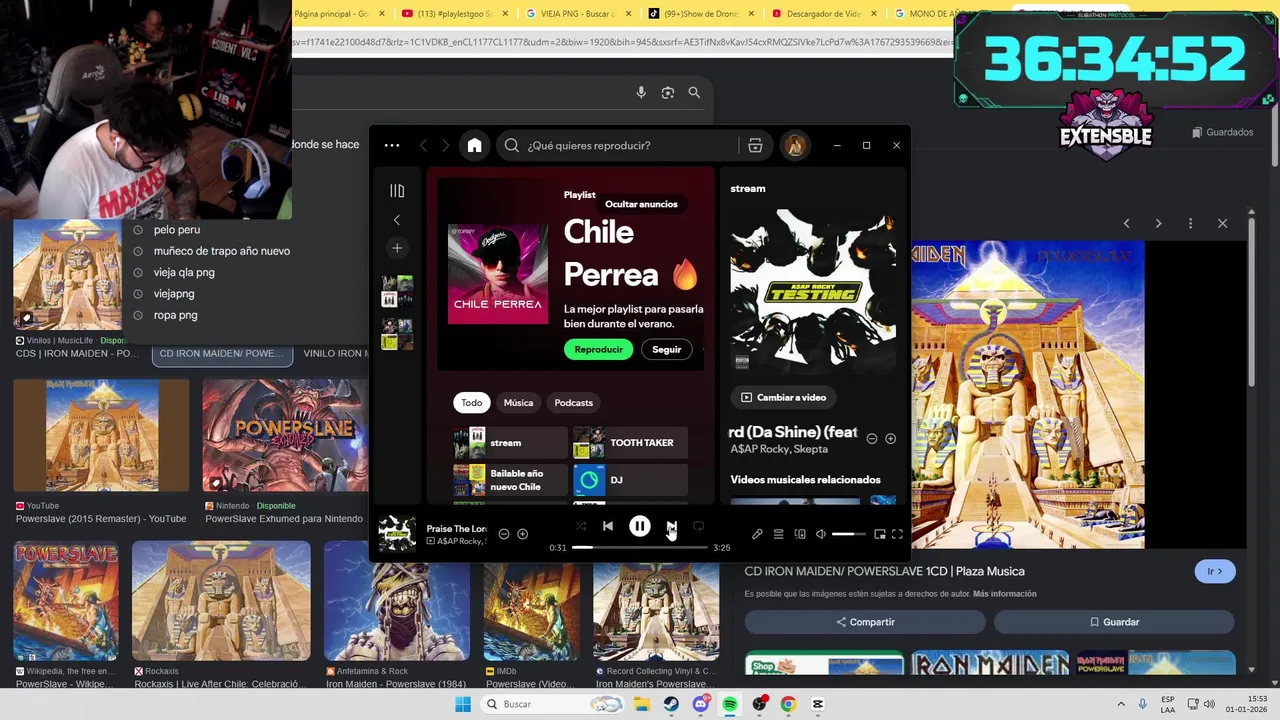Open Discord from taskbar
This screenshot has width=1280, height=720.
click(x=701, y=704)
